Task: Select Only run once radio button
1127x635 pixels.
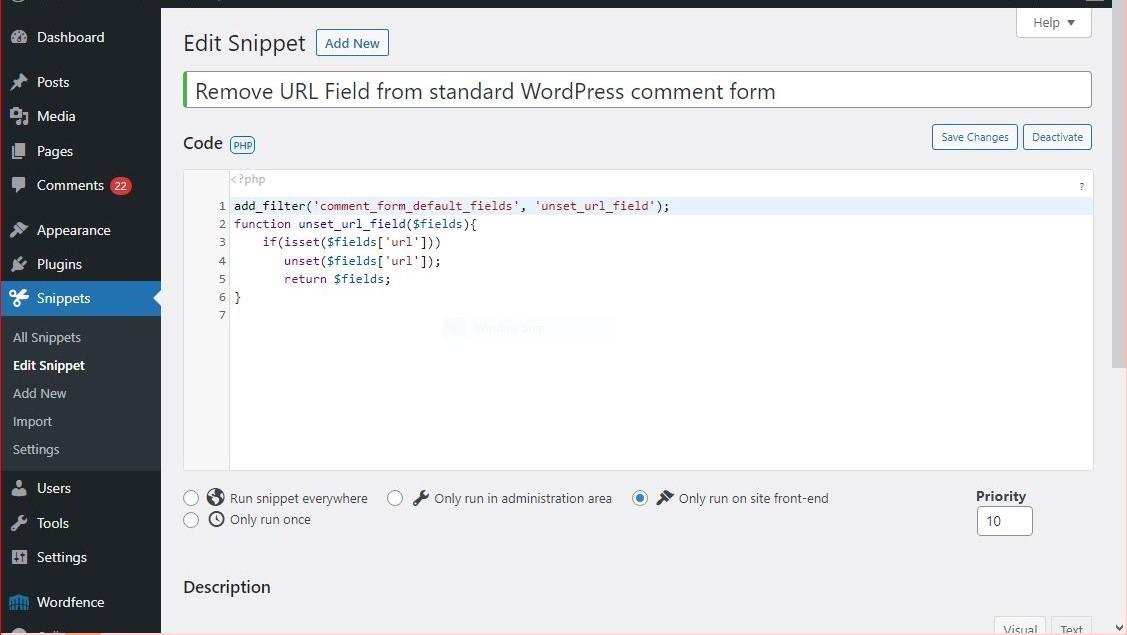Action: coord(190,520)
